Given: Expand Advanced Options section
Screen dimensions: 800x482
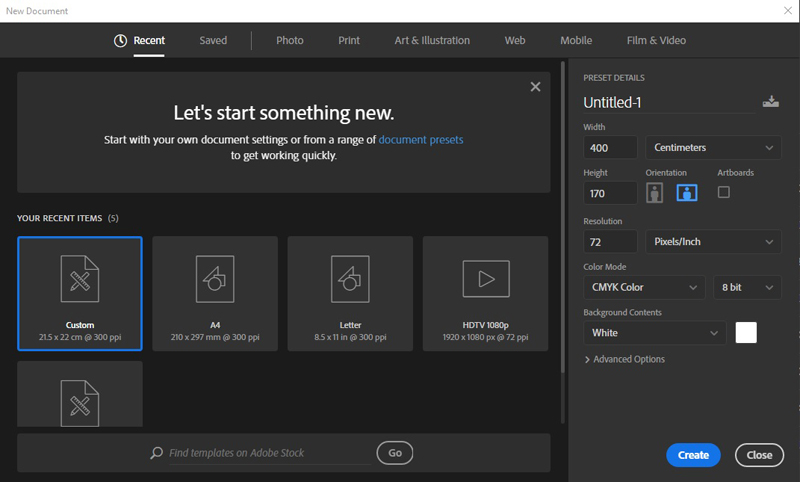Looking at the screenshot, I should (x=624, y=359).
